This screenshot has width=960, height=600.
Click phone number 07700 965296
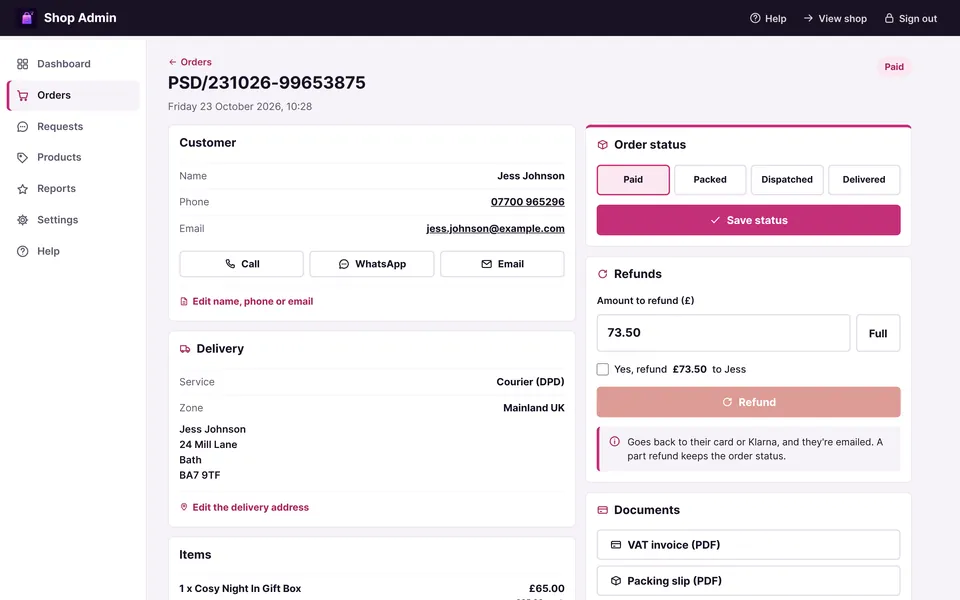click(527, 202)
